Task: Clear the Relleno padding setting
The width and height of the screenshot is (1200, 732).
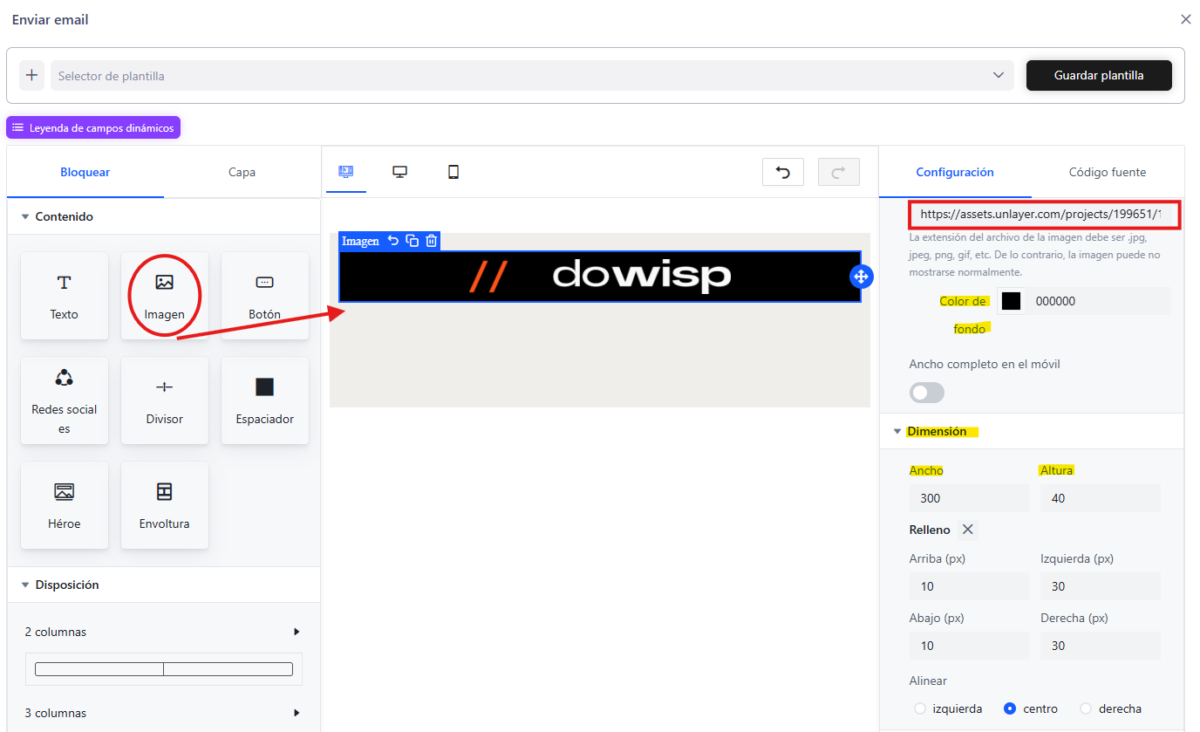Action: tap(968, 530)
